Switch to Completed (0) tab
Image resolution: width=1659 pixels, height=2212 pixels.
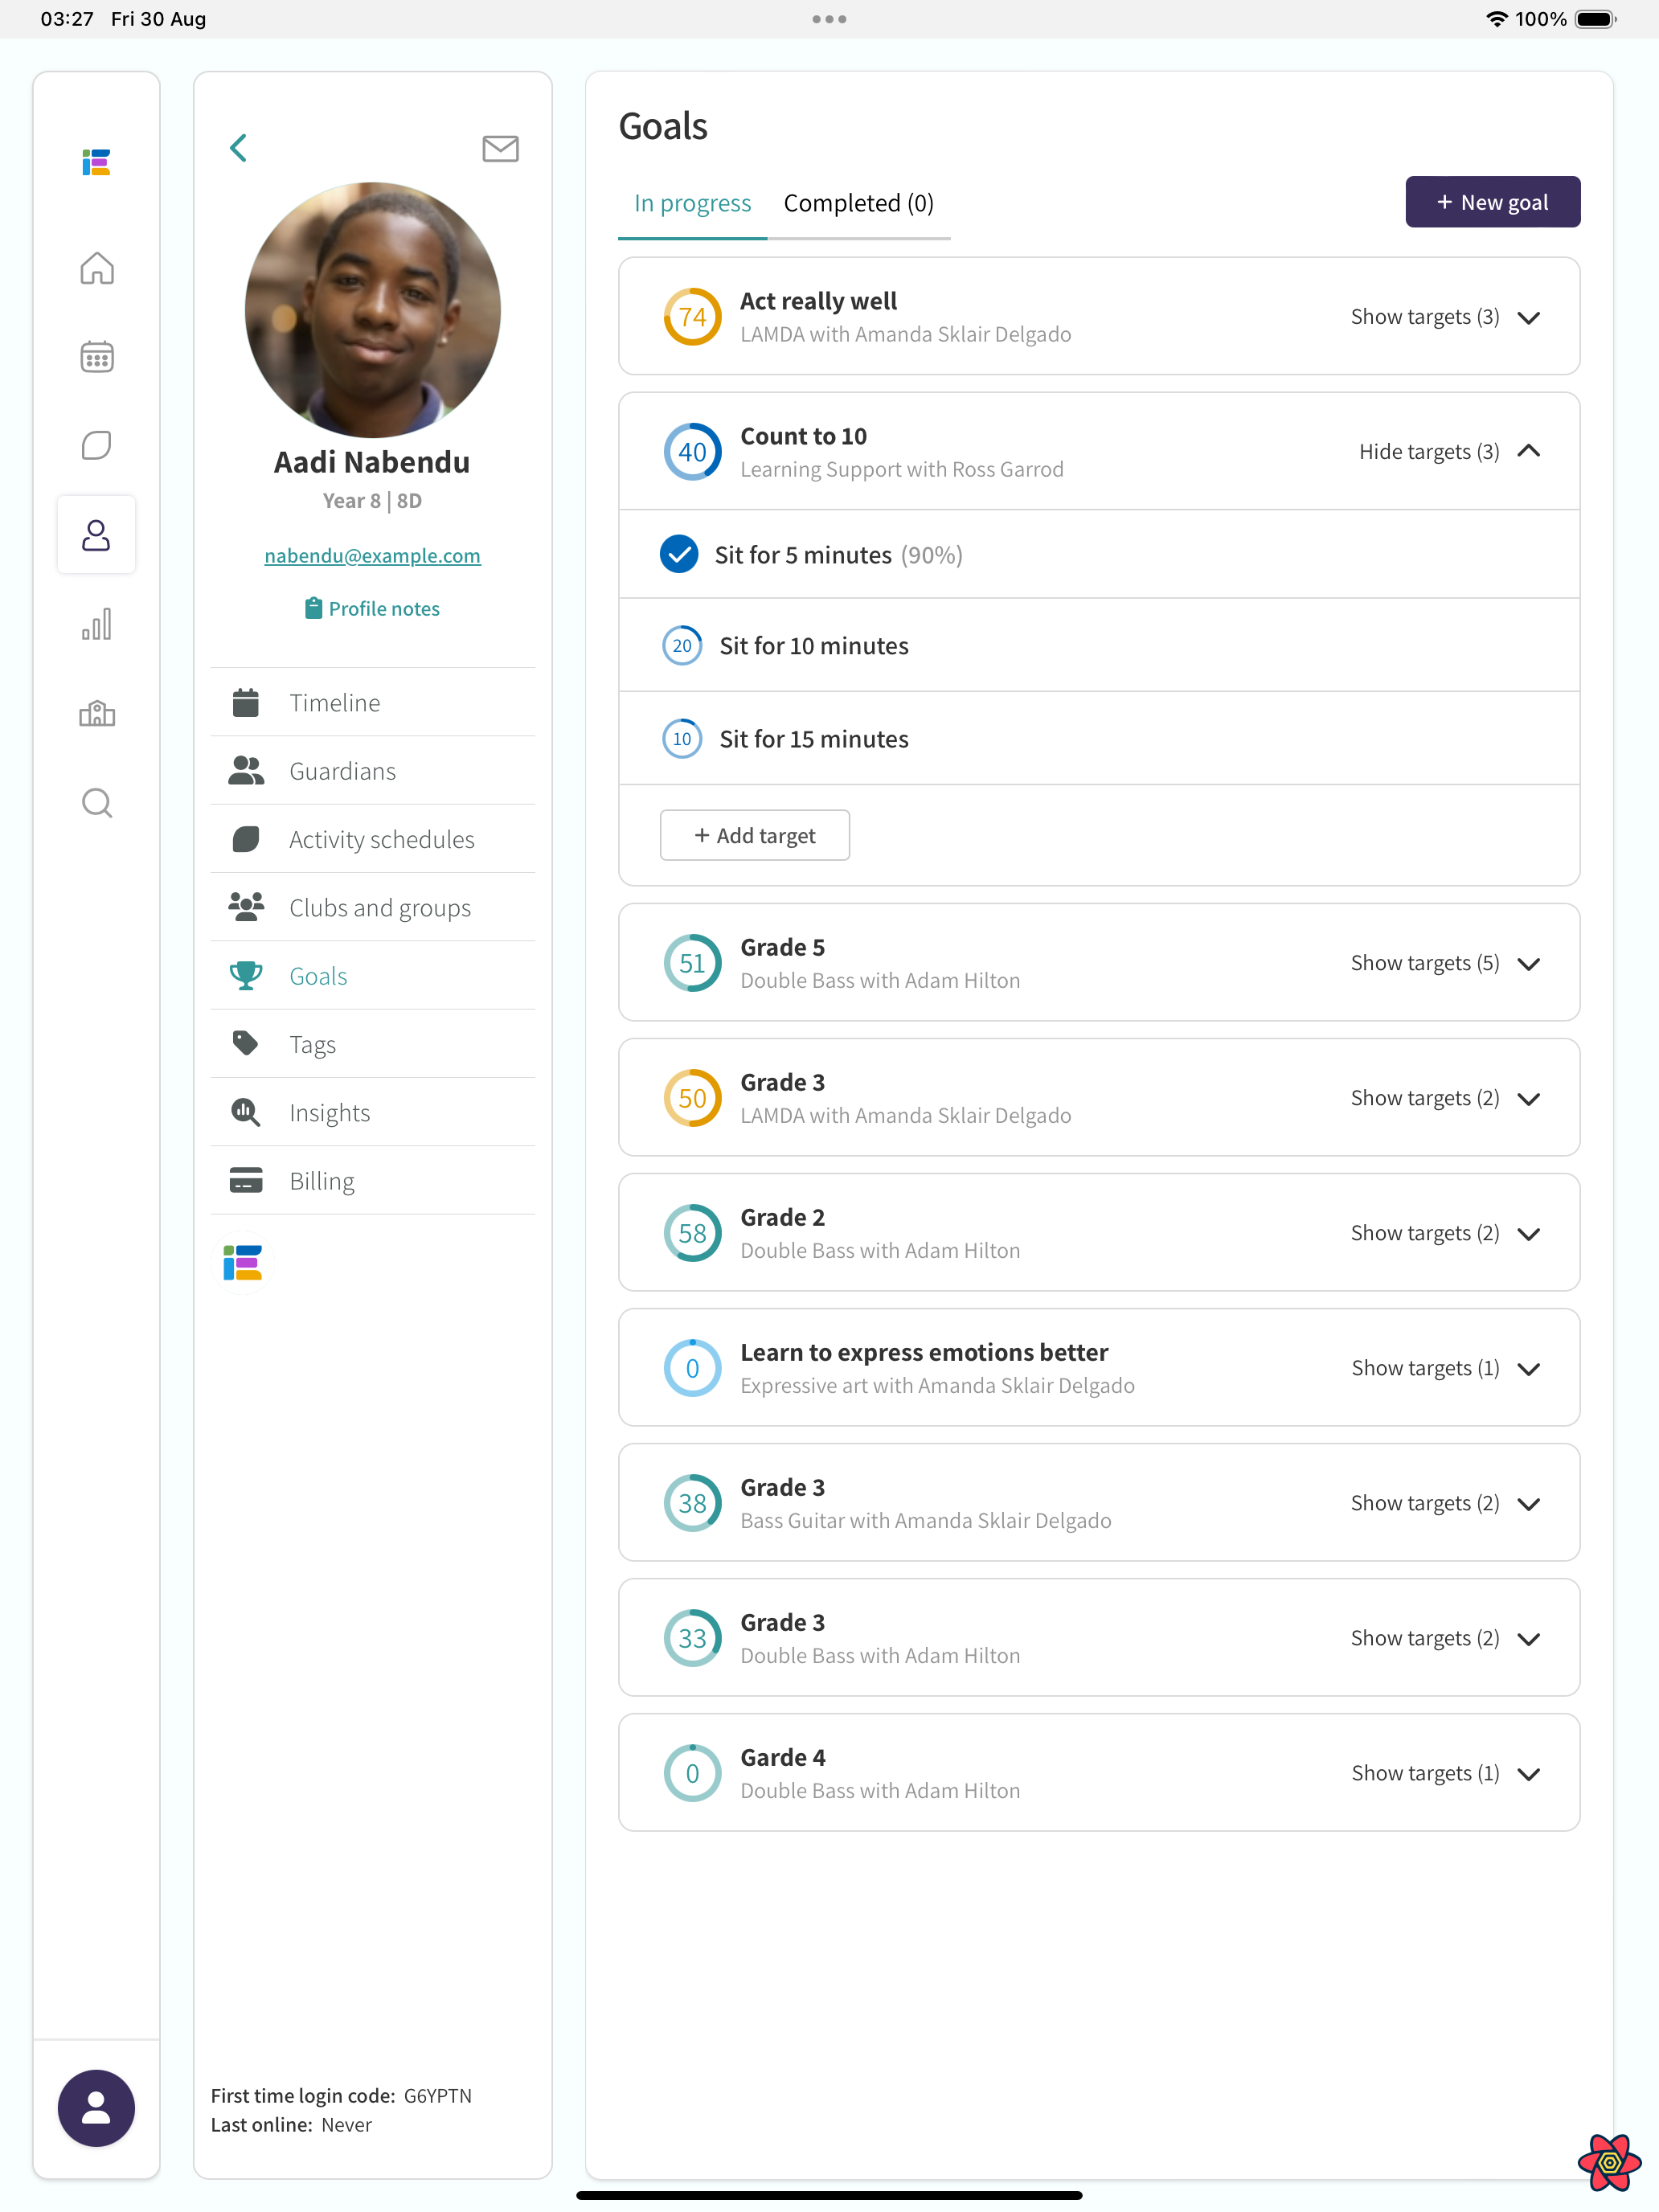click(x=858, y=203)
